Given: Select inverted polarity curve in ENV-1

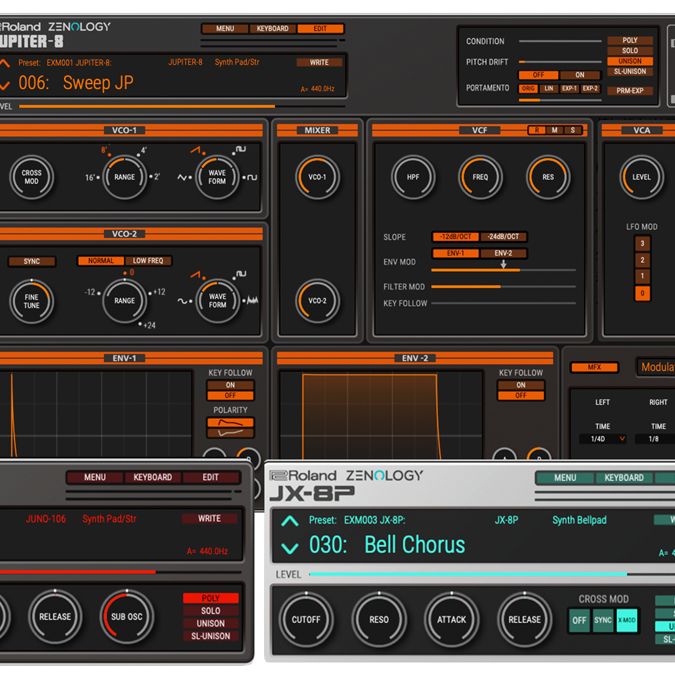Looking at the screenshot, I should (x=230, y=433).
